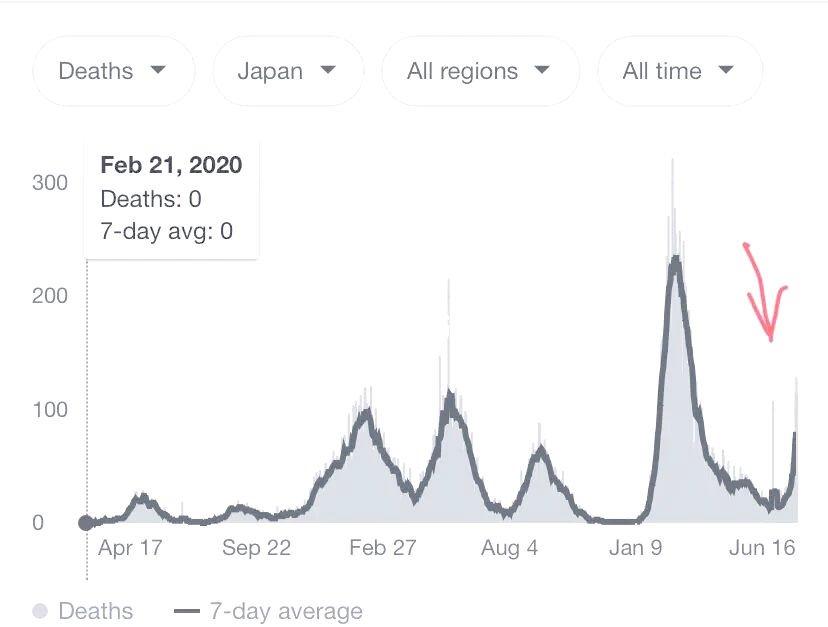Open the Deaths metric dropdown

click(112, 71)
